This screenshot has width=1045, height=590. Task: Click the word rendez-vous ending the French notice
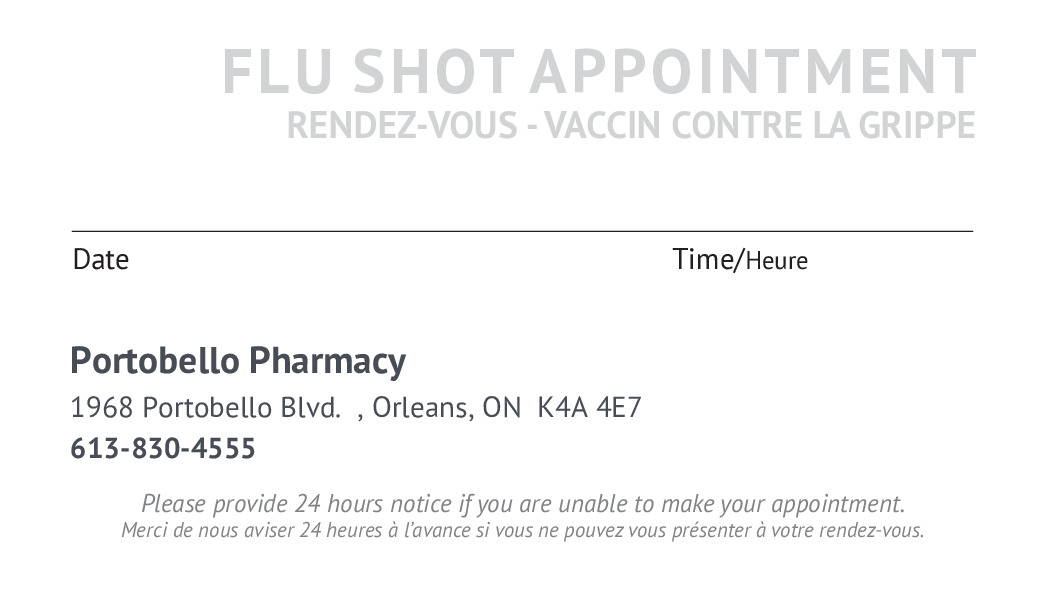click(871, 530)
